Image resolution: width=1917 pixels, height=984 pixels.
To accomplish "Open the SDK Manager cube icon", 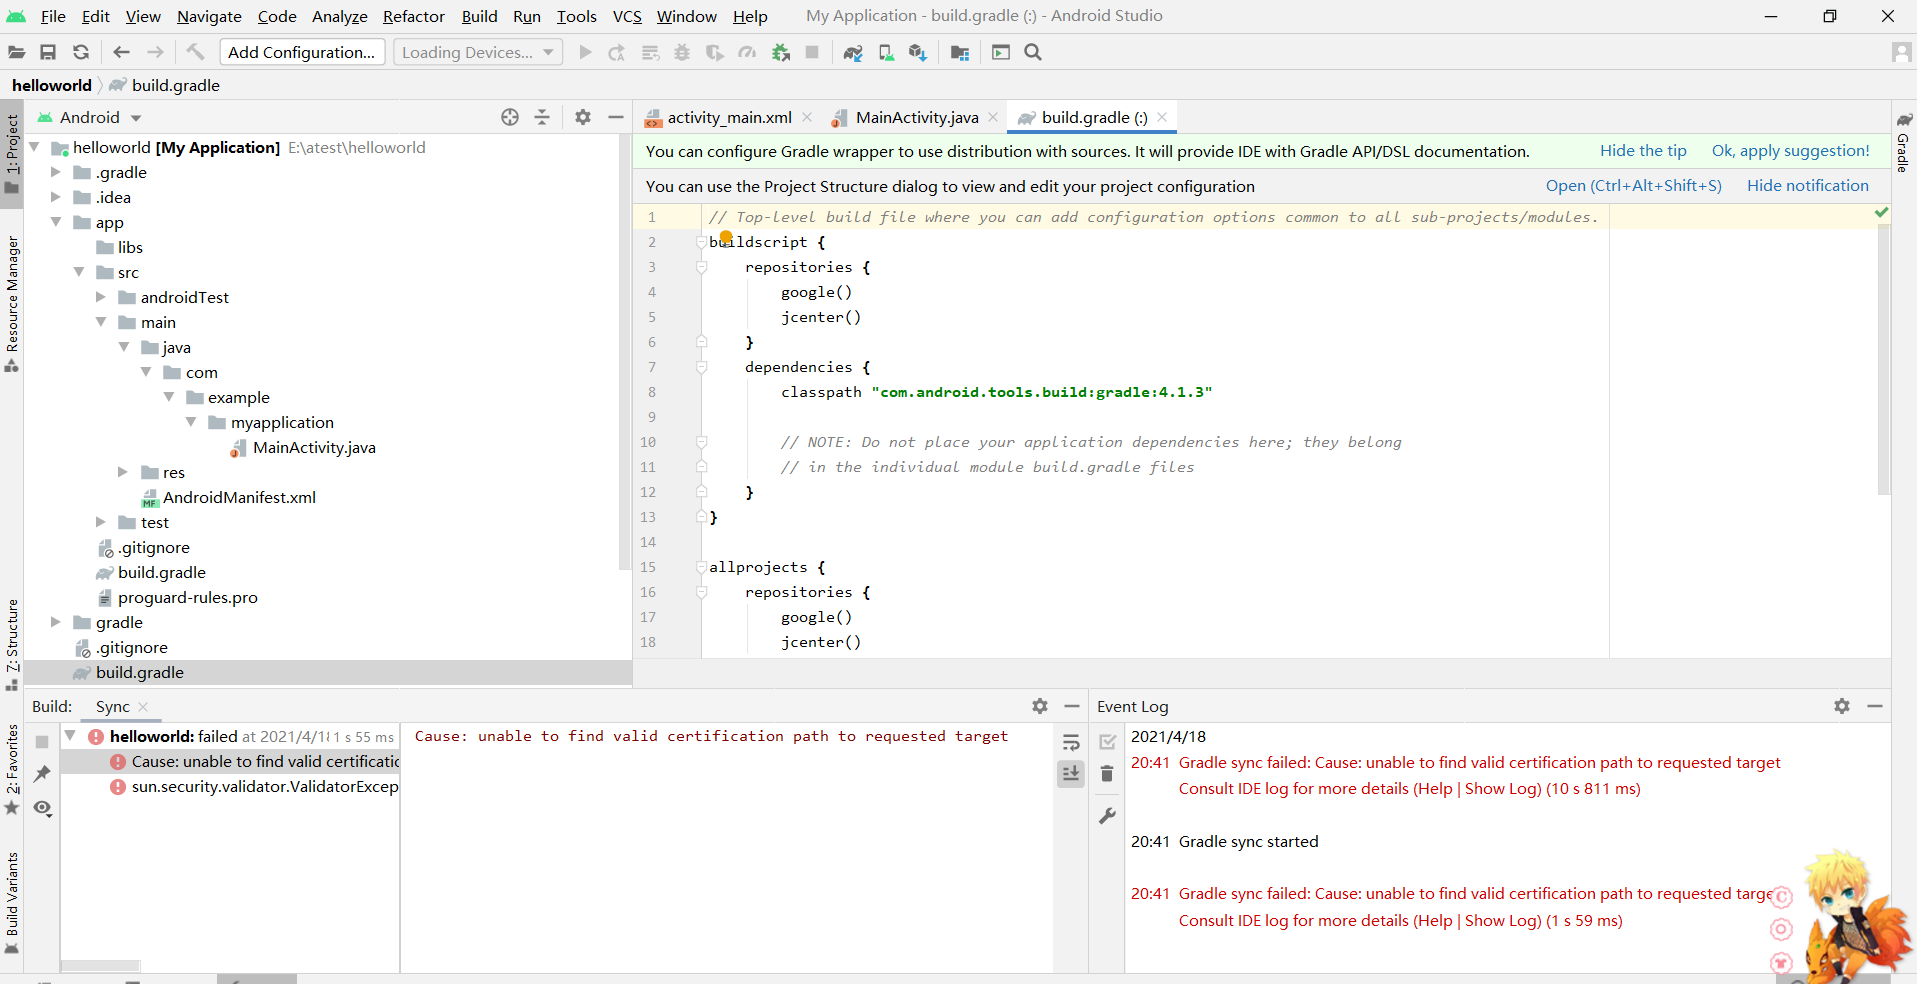I will tap(918, 52).
